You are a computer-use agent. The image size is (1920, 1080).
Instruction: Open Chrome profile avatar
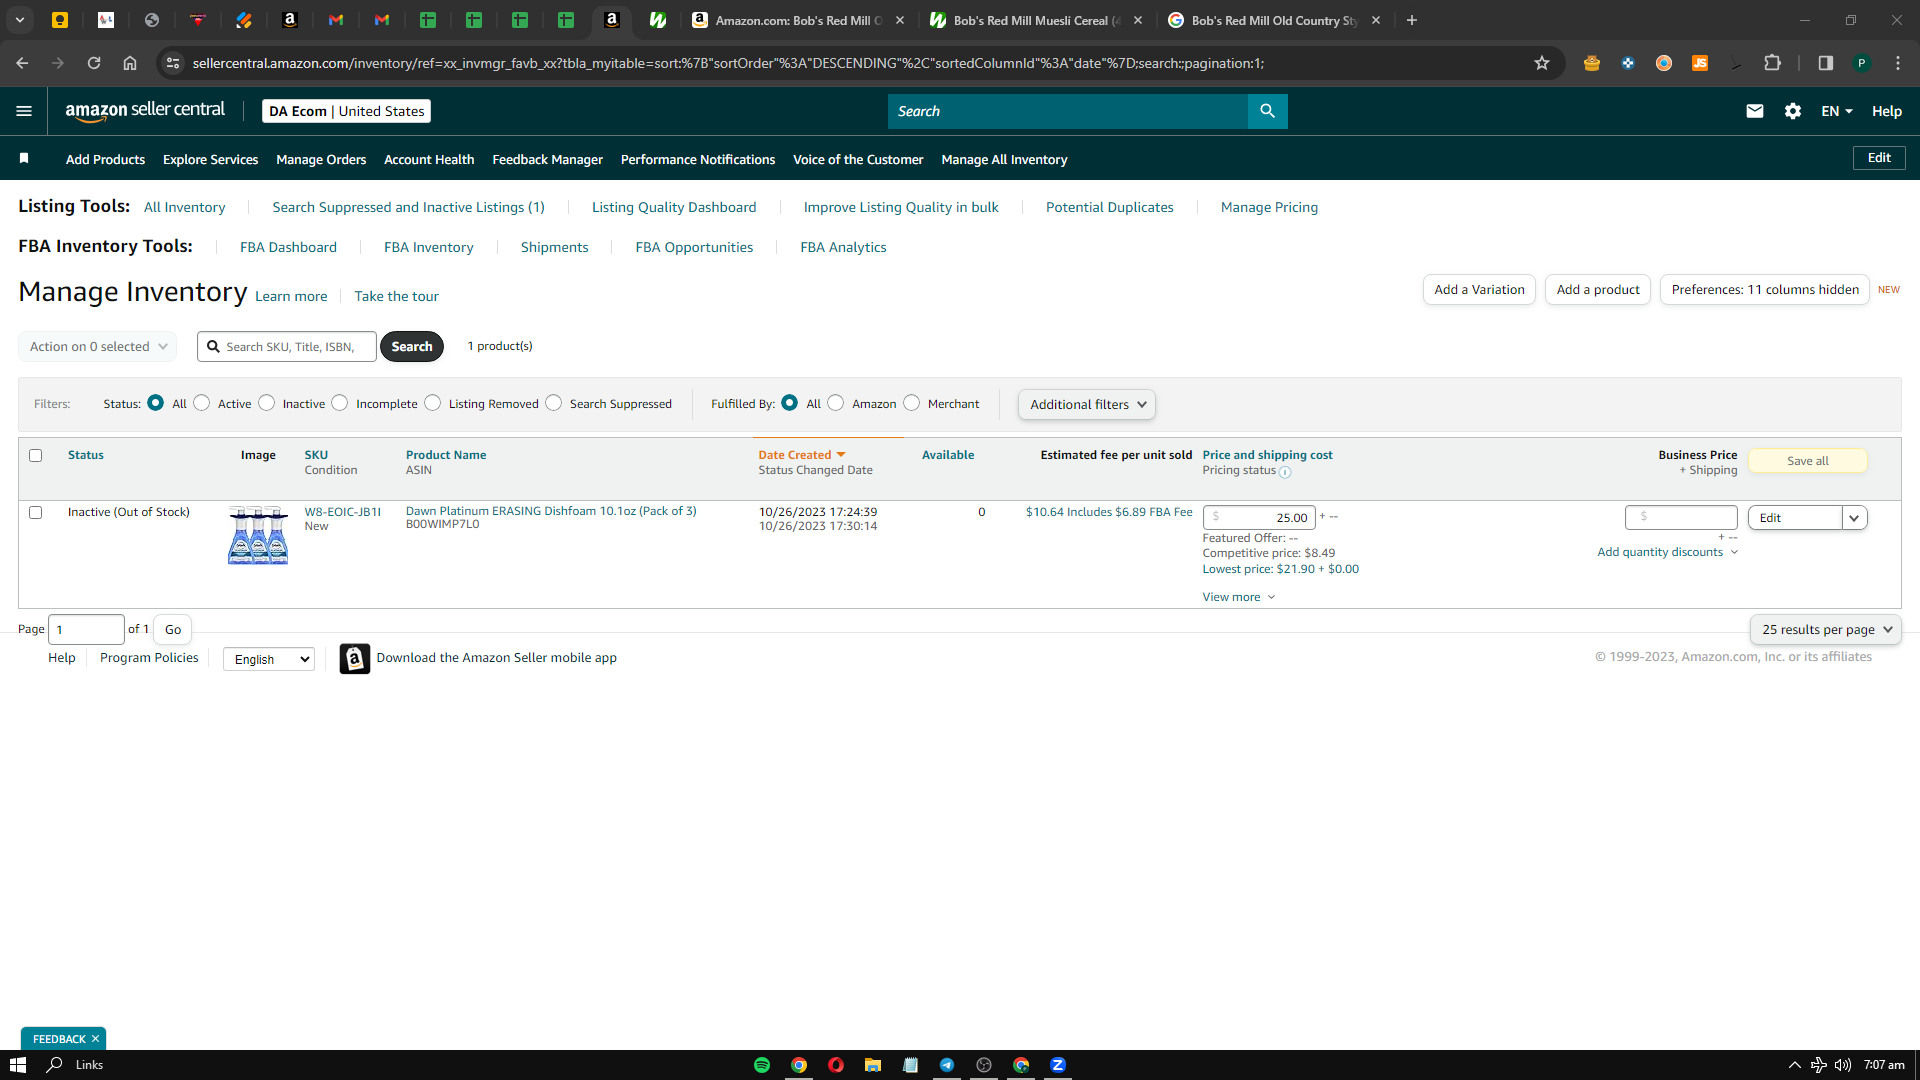pos(1862,63)
